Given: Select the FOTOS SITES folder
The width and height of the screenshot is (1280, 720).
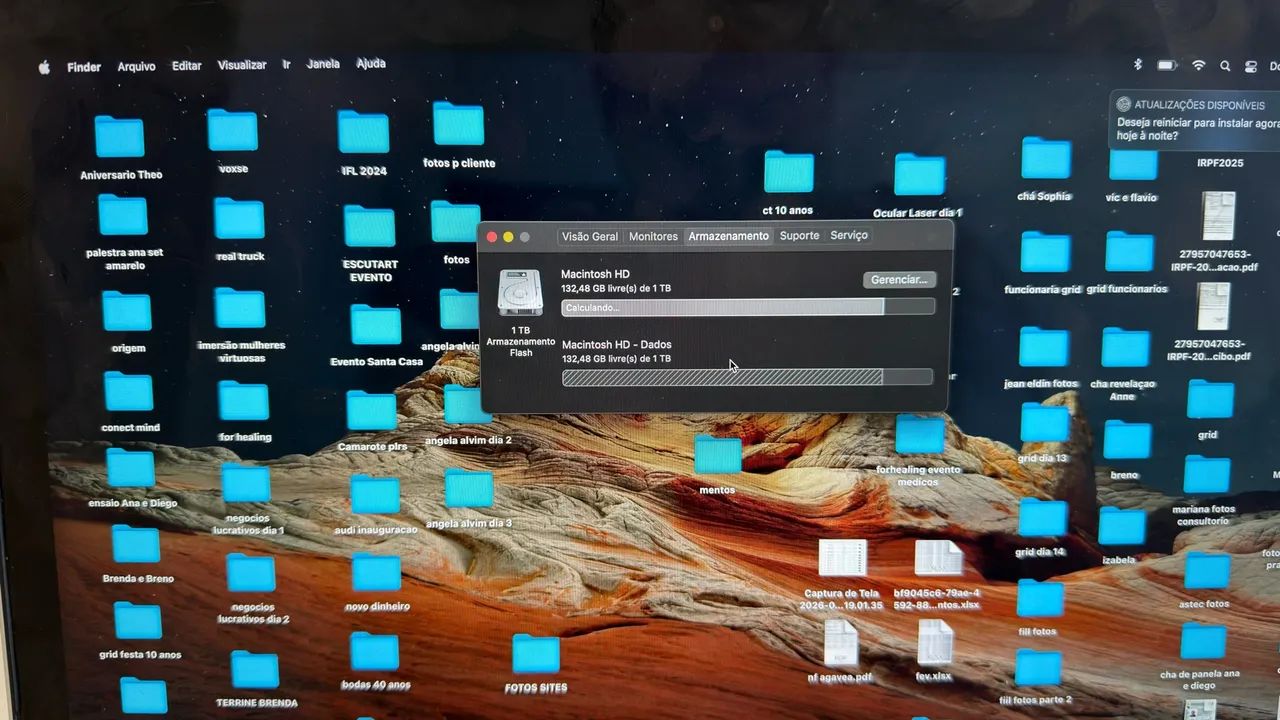Looking at the screenshot, I should (x=536, y=654).
